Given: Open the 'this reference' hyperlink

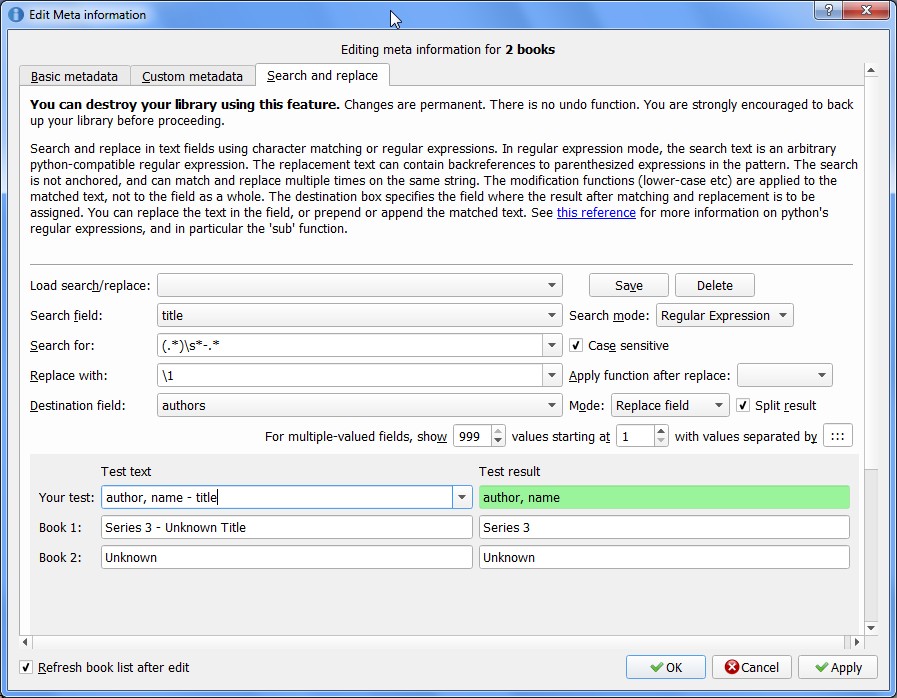Looking at the screenshot, I should [x=596, y=213].
